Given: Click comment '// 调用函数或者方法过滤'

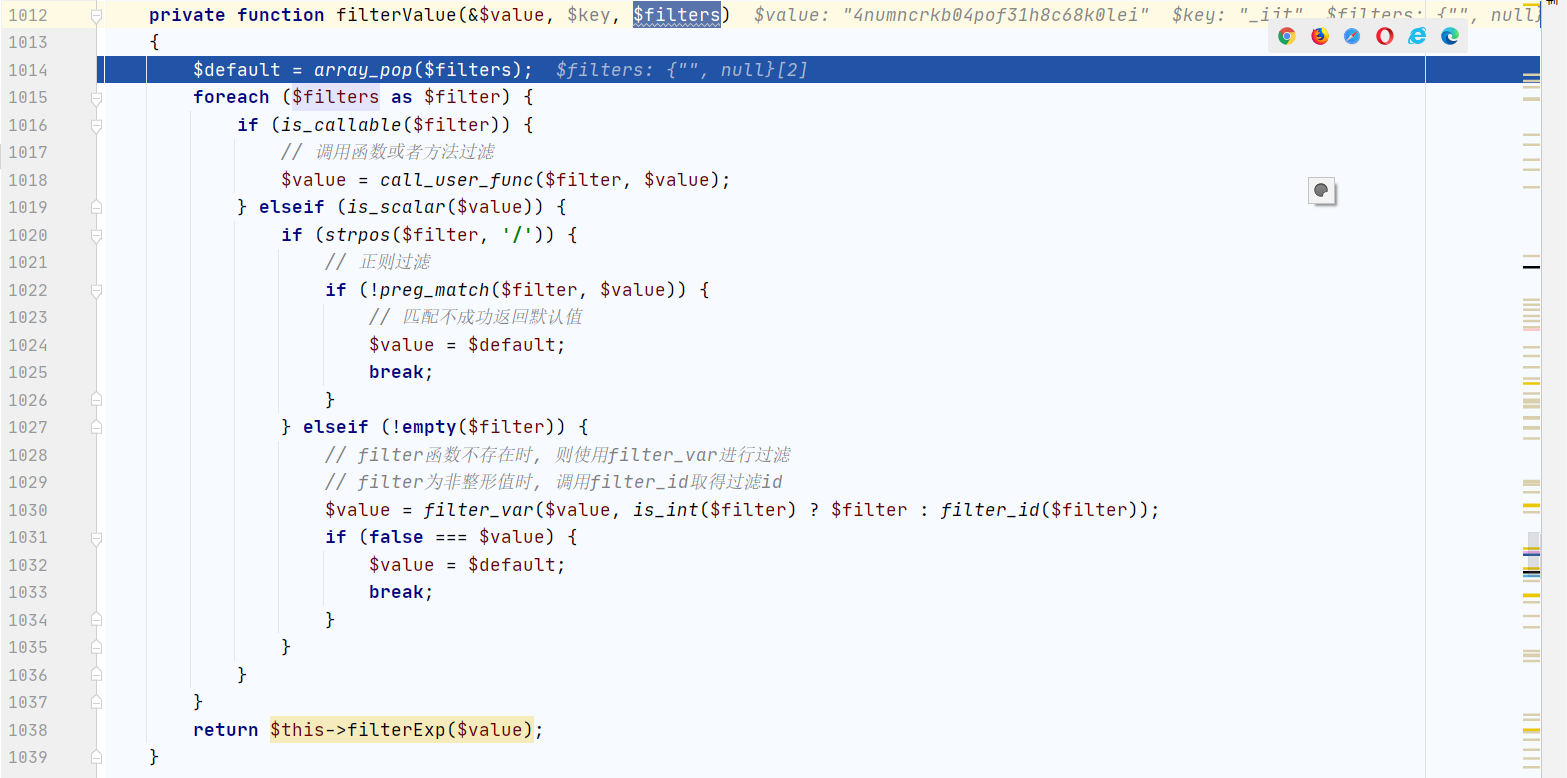Looking at the screenshot, I should (x=388, y=152).
